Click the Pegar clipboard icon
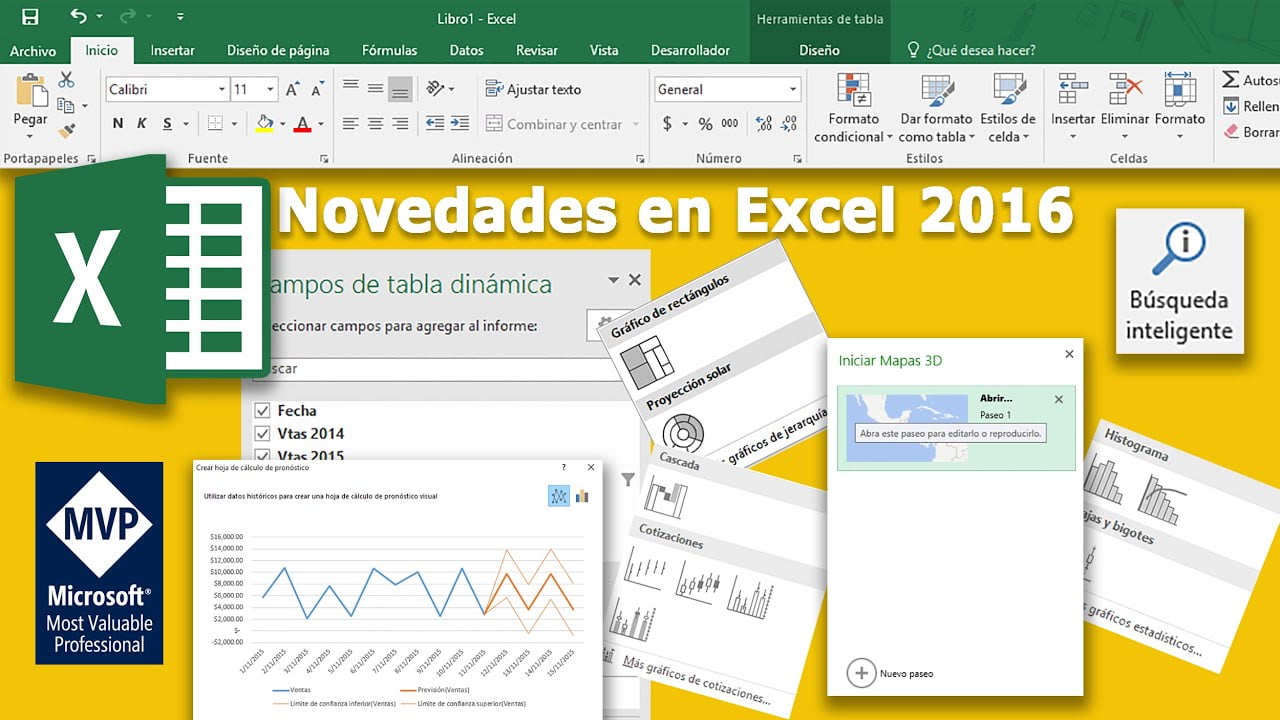The image size is (1280, 720). tap(31, 90)
